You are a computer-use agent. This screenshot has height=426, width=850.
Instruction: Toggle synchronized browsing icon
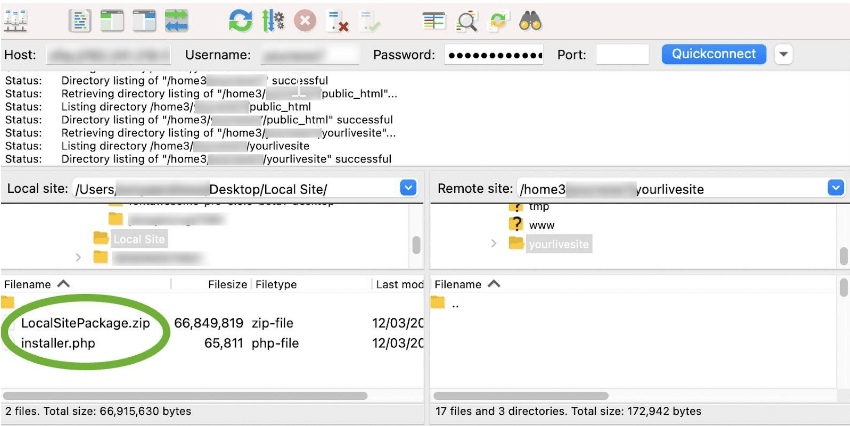[498, 21]
